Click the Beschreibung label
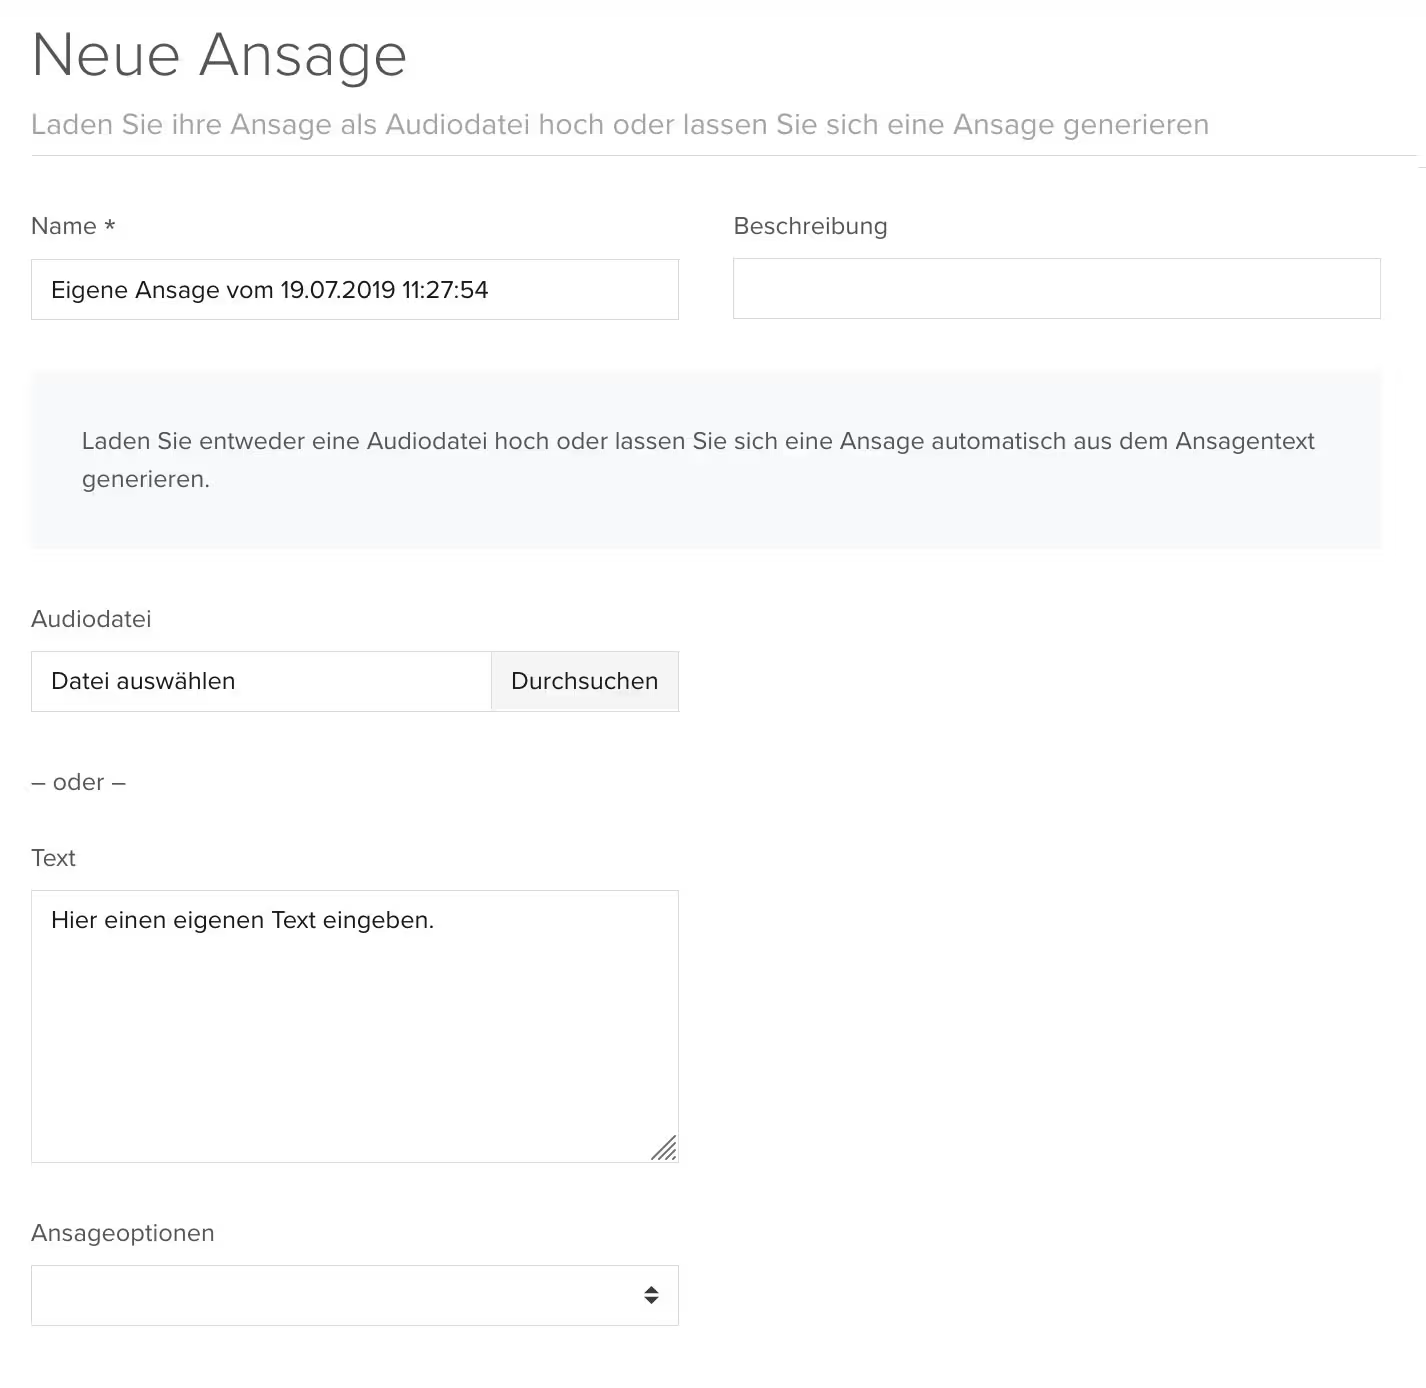Image resolution: width=1426 pixels, height=1388 pixels. [x=810, y=226]
